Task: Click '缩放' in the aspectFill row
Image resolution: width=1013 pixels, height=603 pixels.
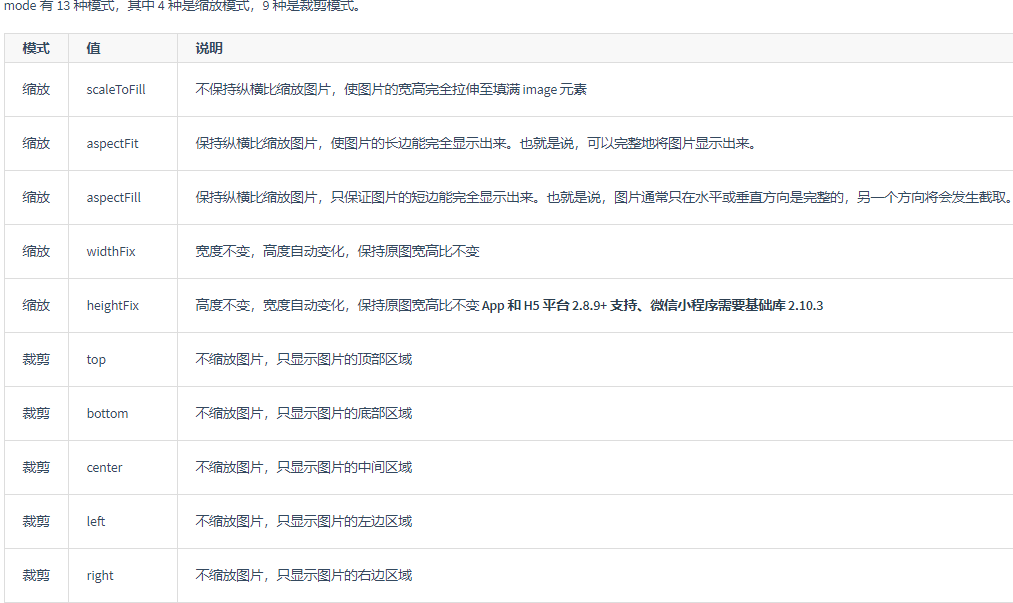Action: tap(36, 198)
